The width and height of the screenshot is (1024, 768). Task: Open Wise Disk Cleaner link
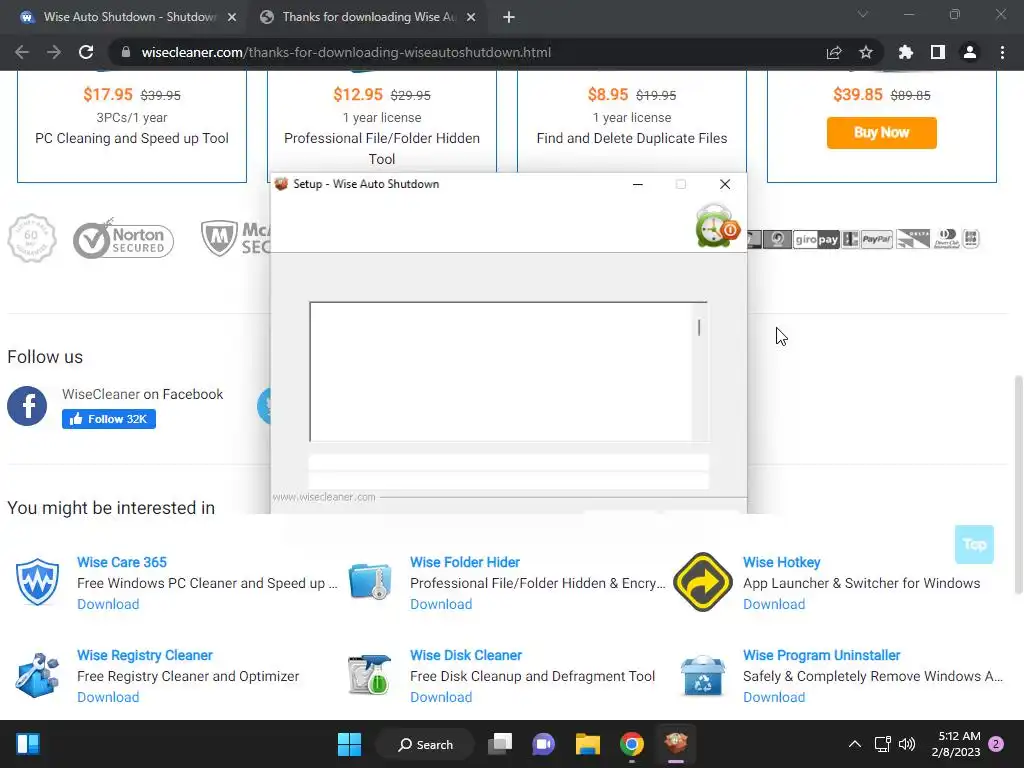coord(466,655)
